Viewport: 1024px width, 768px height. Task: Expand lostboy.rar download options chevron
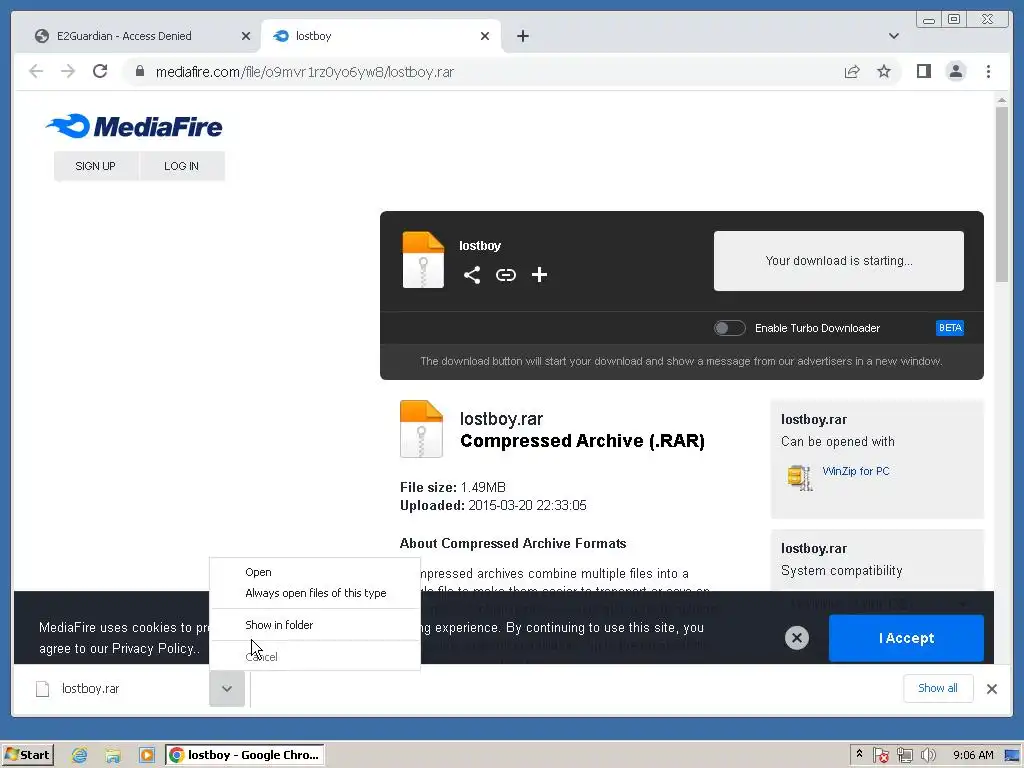click(x=227, y=688)
